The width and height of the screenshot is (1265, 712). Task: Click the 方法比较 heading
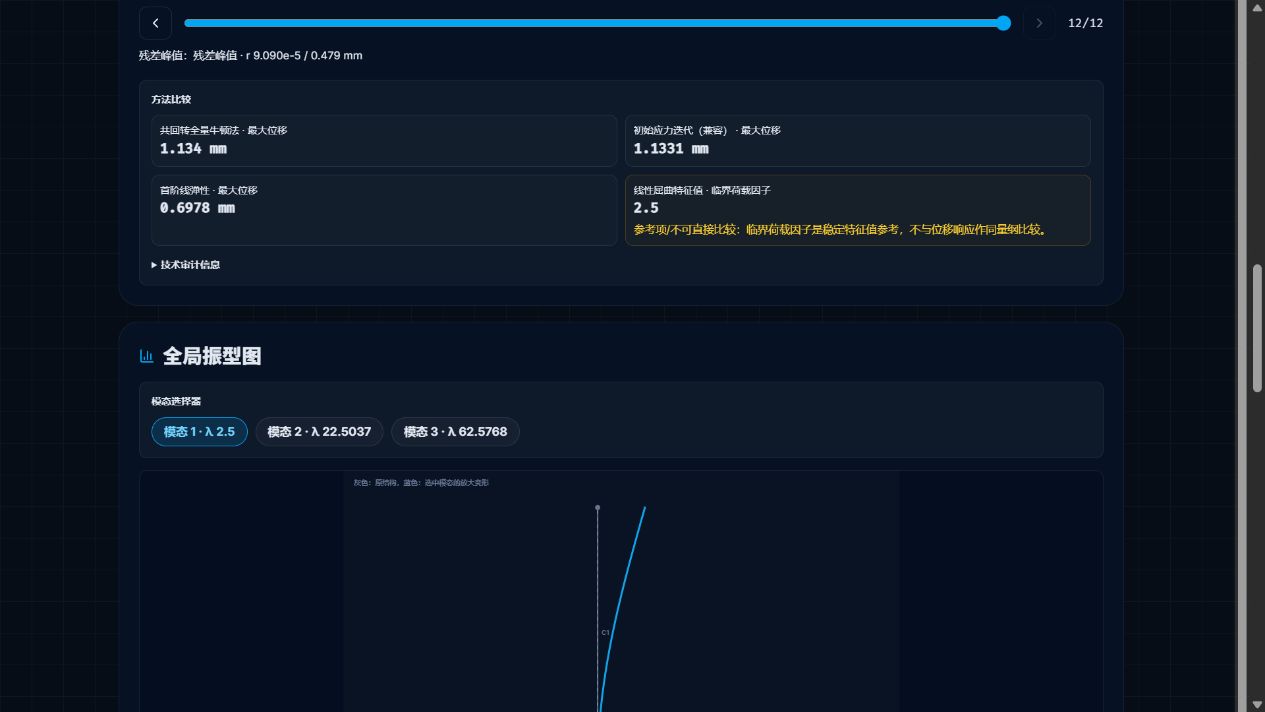171,100
